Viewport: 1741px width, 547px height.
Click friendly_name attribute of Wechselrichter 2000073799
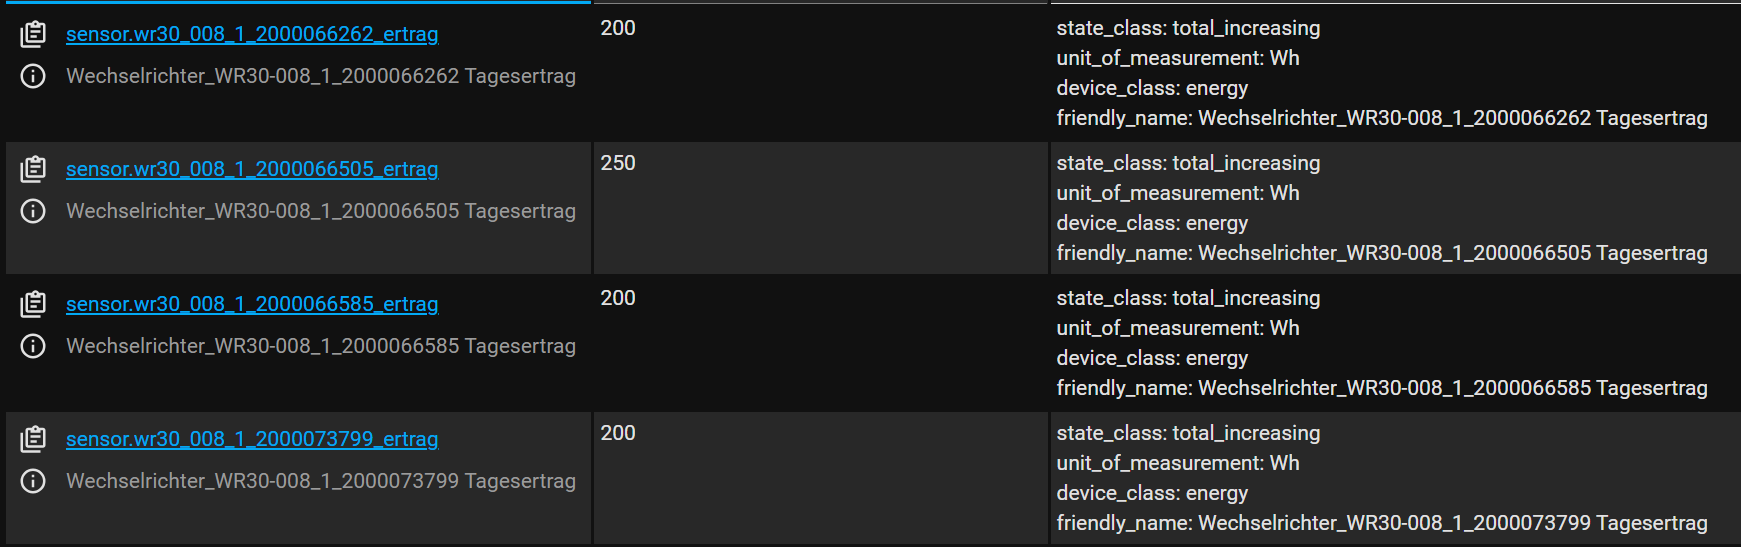(1382, 523)
